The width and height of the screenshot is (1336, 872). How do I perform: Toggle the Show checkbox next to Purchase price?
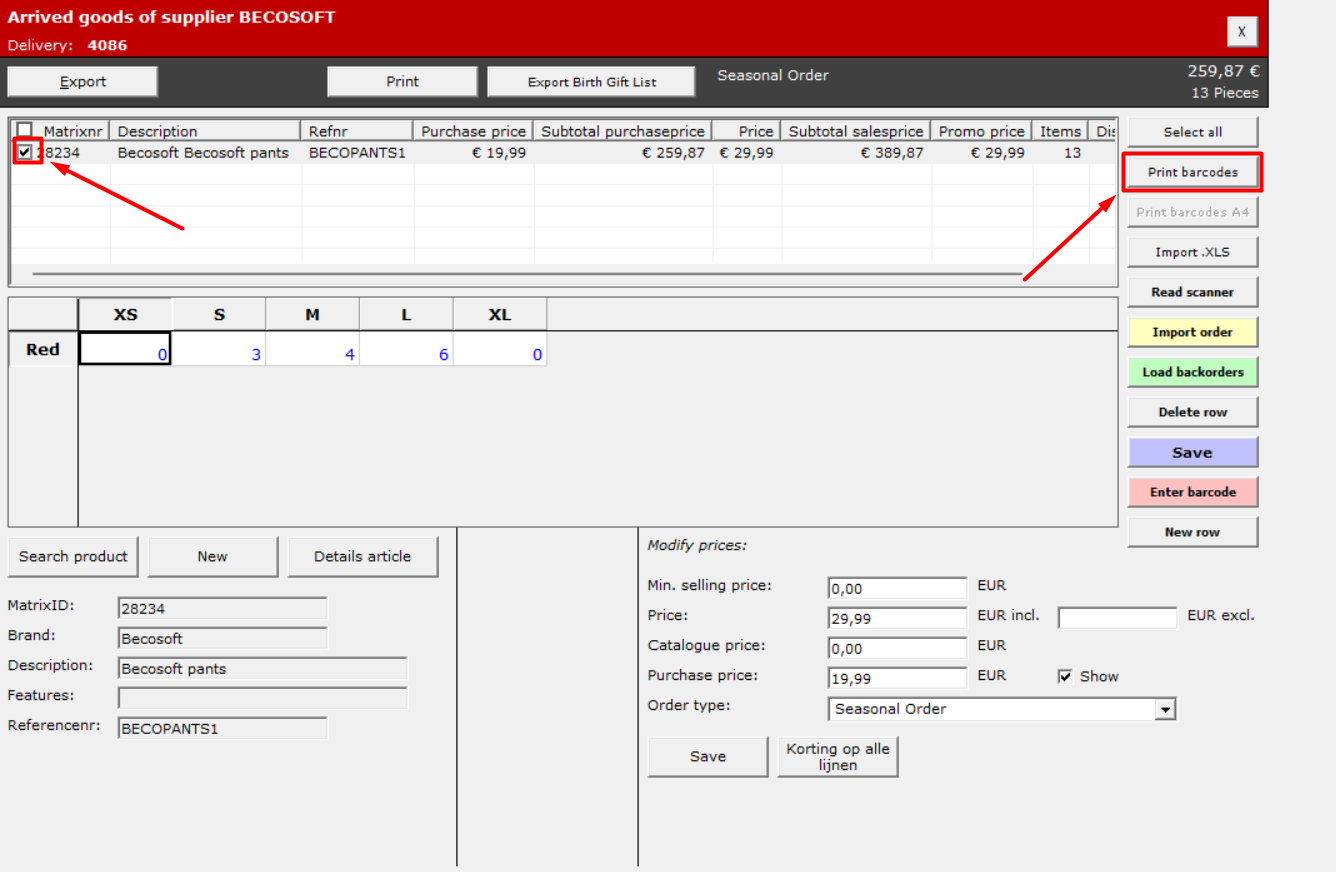tap(1065, 677)
